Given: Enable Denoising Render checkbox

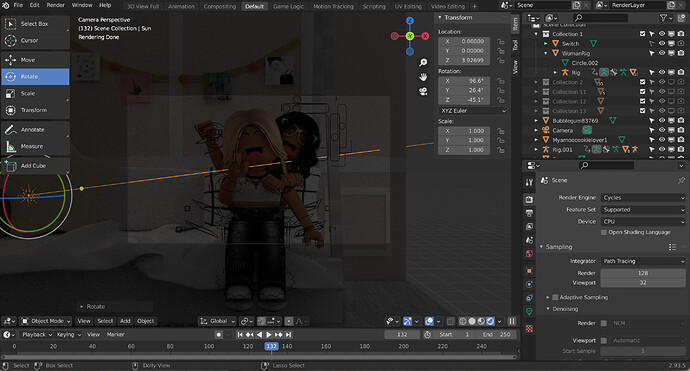Looking at the screenshot, I should [604, 323].
